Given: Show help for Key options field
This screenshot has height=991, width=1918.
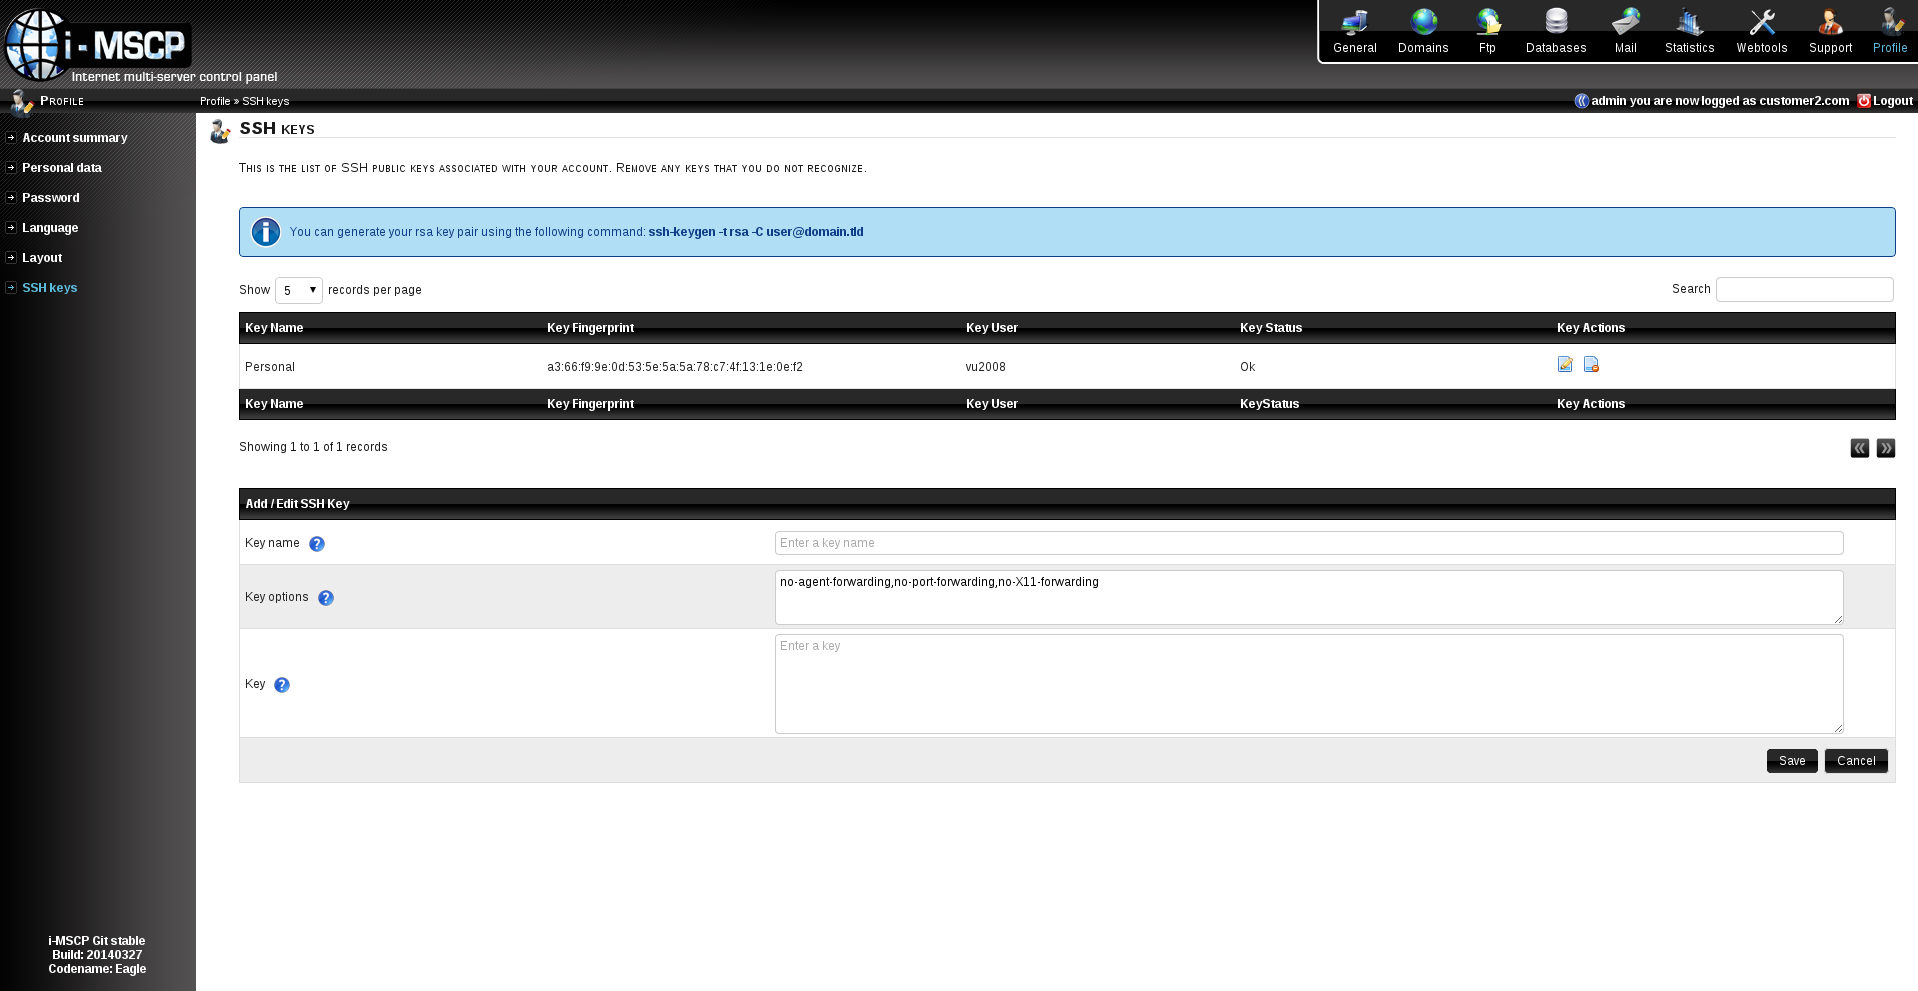Looking at the screenshot, I should click(x=325, y=598).
